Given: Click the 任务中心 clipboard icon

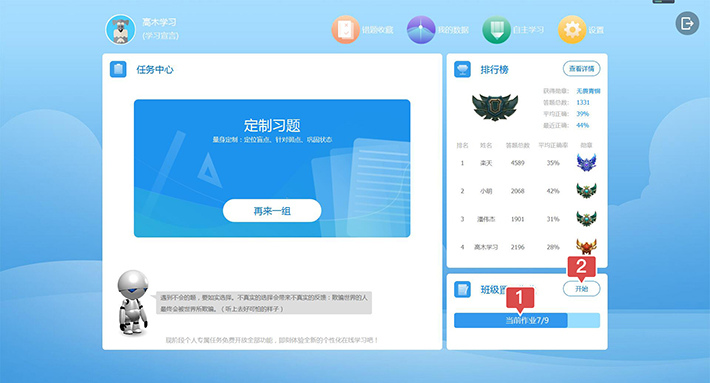Looking at the screenshot, I should [118, 69].
